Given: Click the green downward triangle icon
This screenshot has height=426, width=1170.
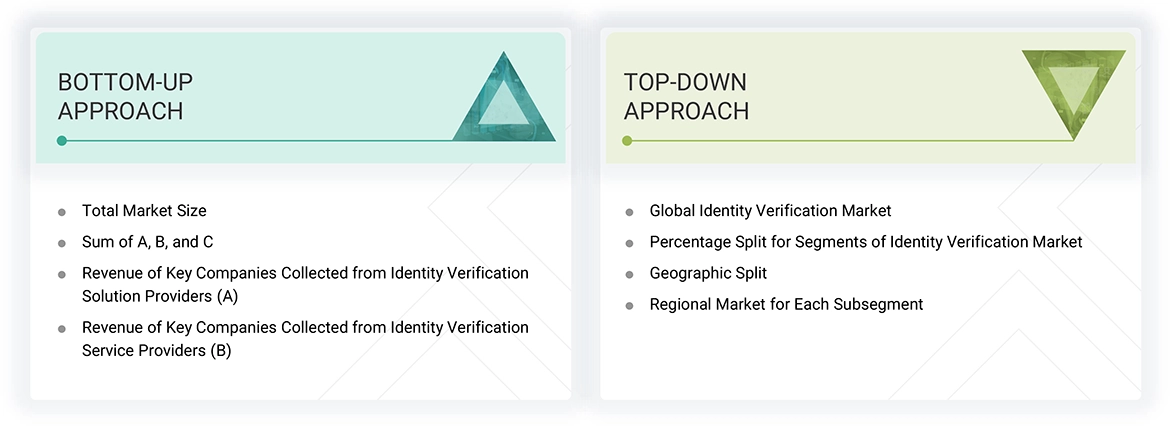Looking at the screenshot, I should [1073, 91].
